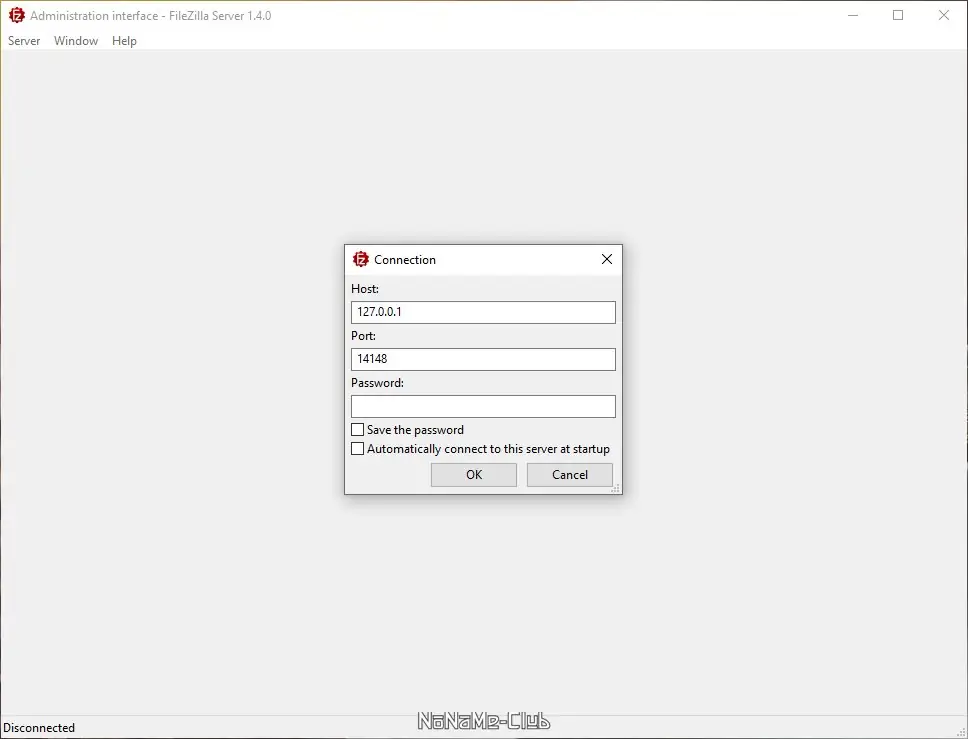968x739 pixels.
Task: Click the main window title text
Action: click(x=151, y=15)
